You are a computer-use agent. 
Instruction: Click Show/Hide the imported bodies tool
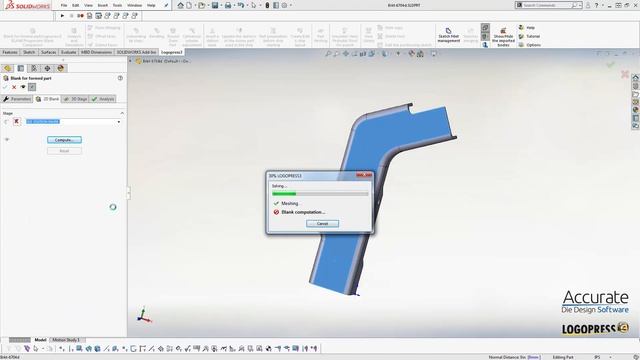[x=503, y=37]
